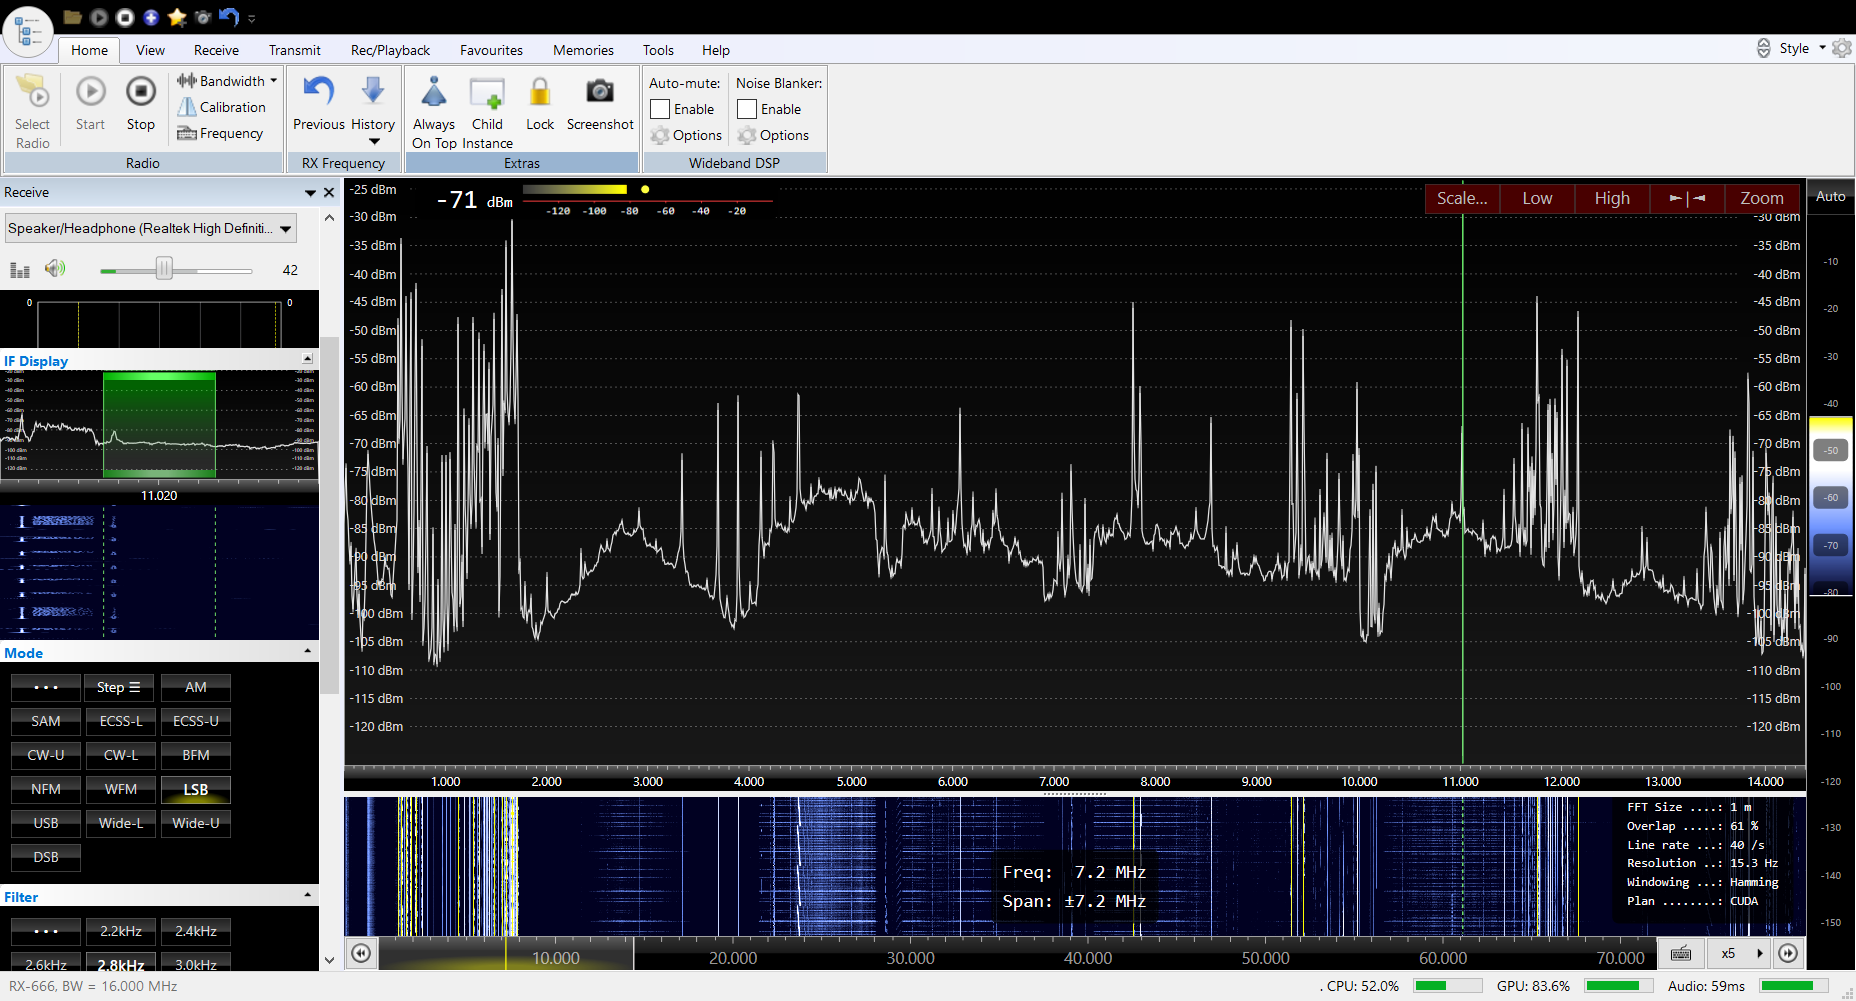Select the USB demodulation mode
1856x1001 pixels.
point(46,823)
